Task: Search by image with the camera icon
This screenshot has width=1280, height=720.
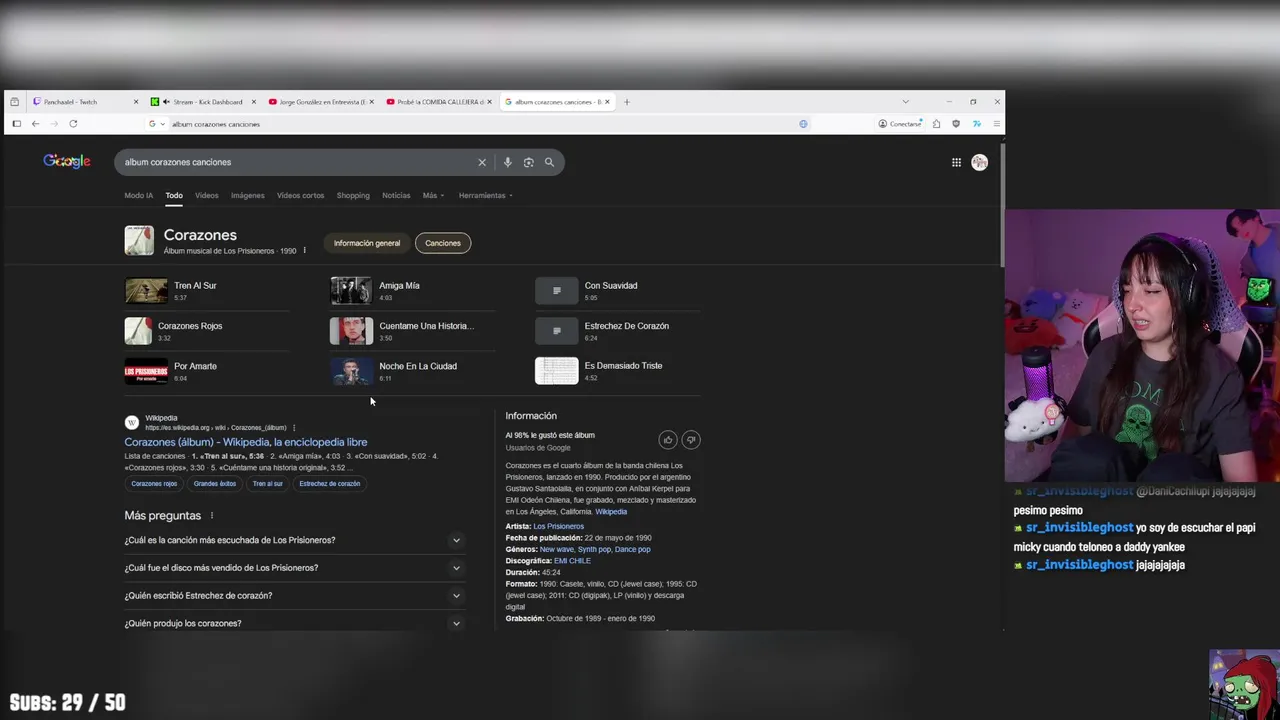Action: 528,162
